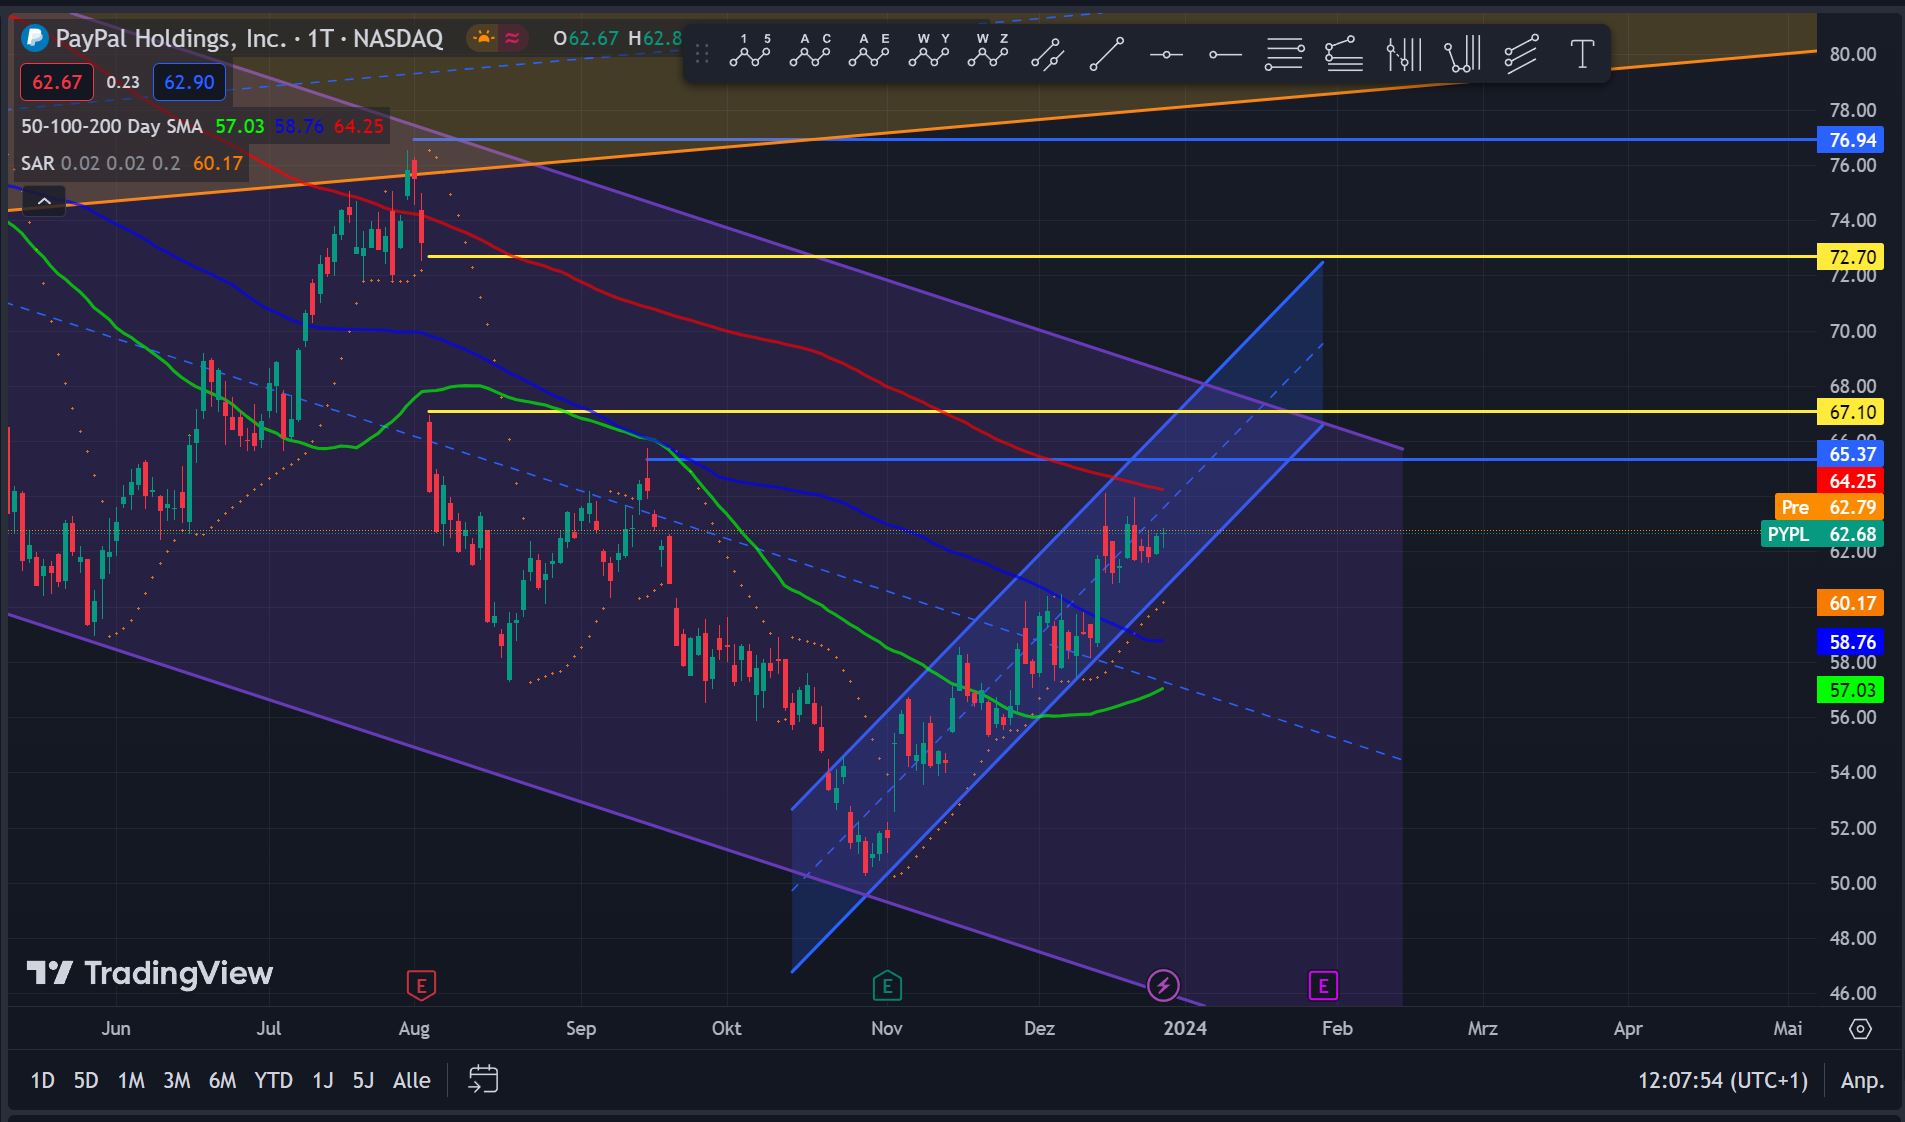1905x1122 pixels.
Task: Click the 60.17 orange SAR price label
Action: pyautogui.click(x=1852, y=603)
